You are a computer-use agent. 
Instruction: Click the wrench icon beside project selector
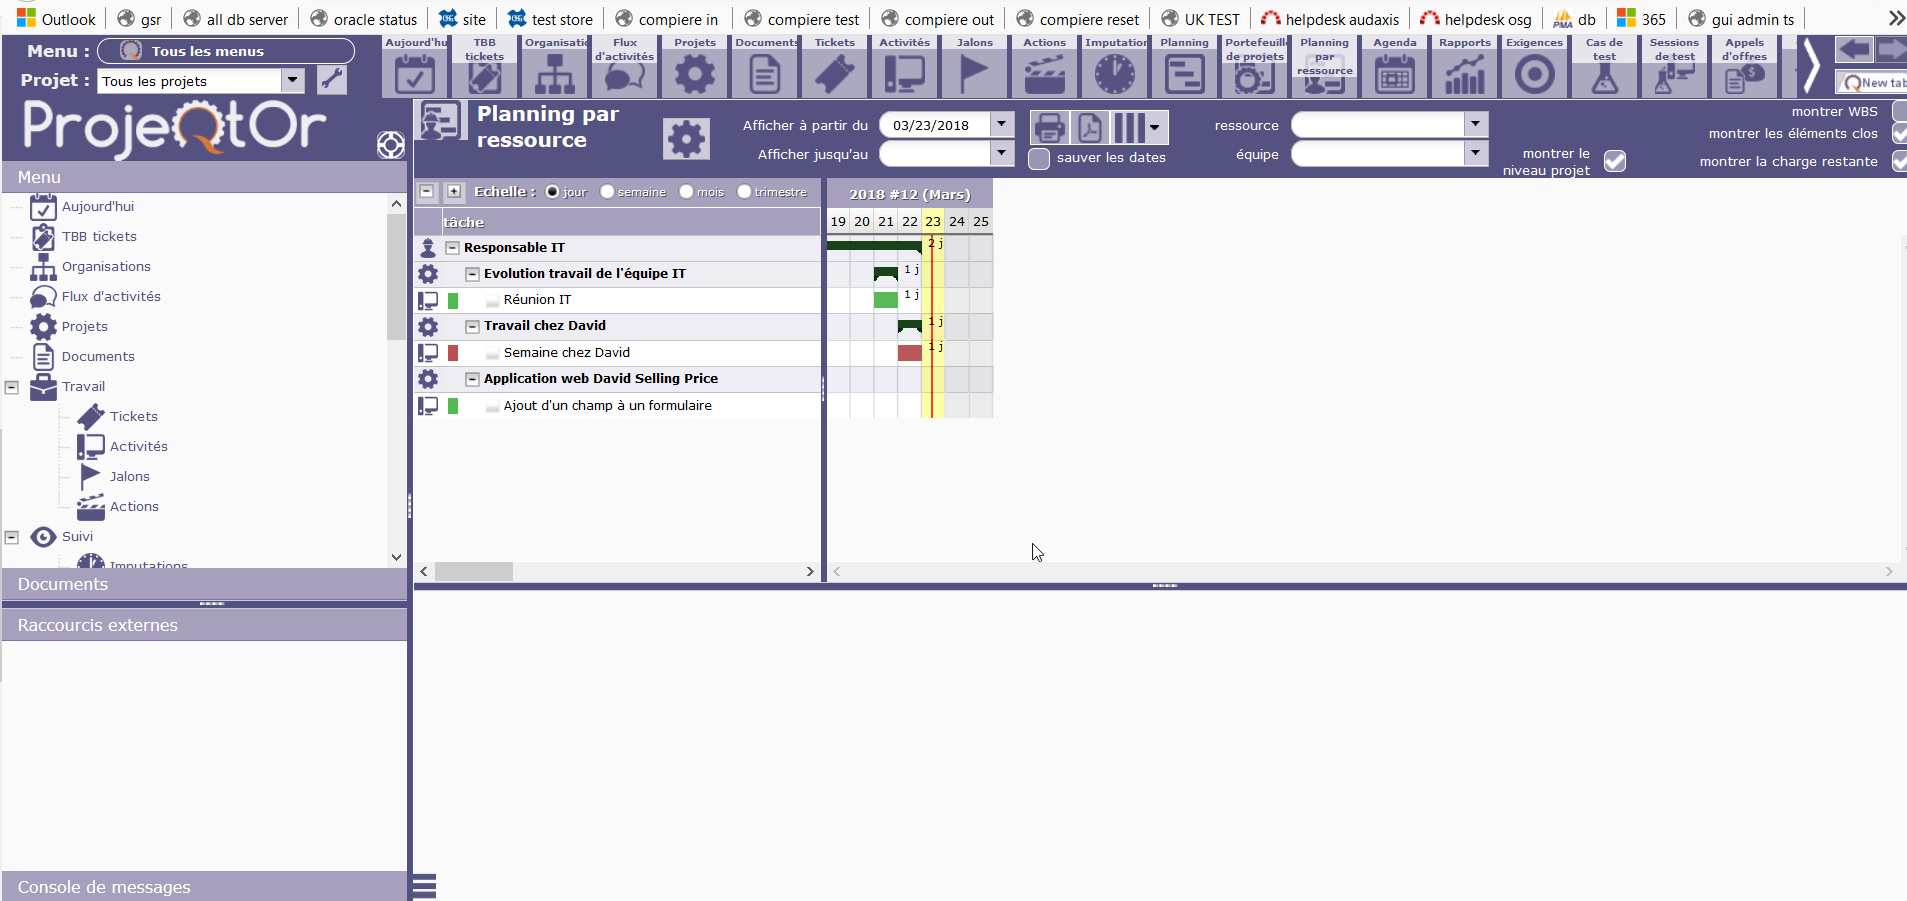[331, 80]
